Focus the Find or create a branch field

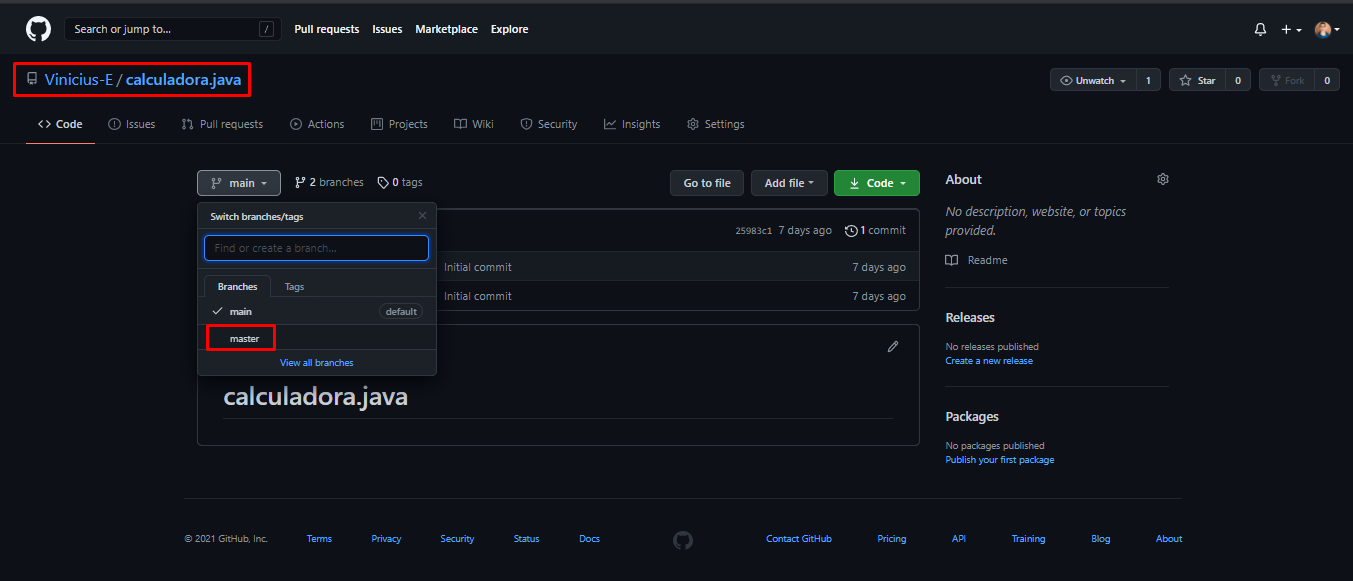coord(316,248)
